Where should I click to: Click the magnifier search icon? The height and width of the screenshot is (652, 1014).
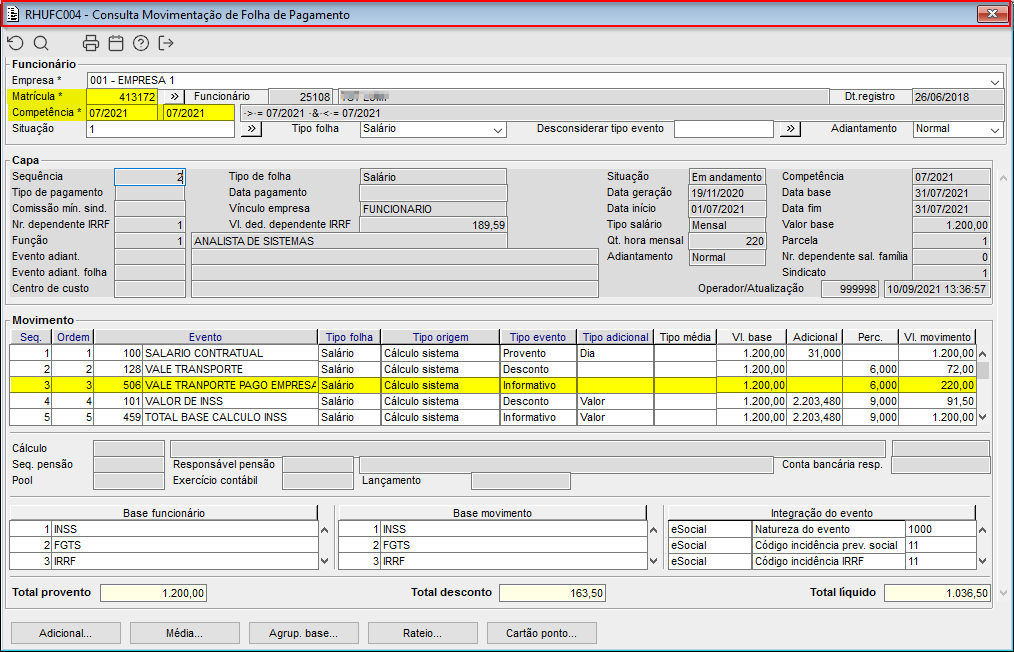[41, 43]
